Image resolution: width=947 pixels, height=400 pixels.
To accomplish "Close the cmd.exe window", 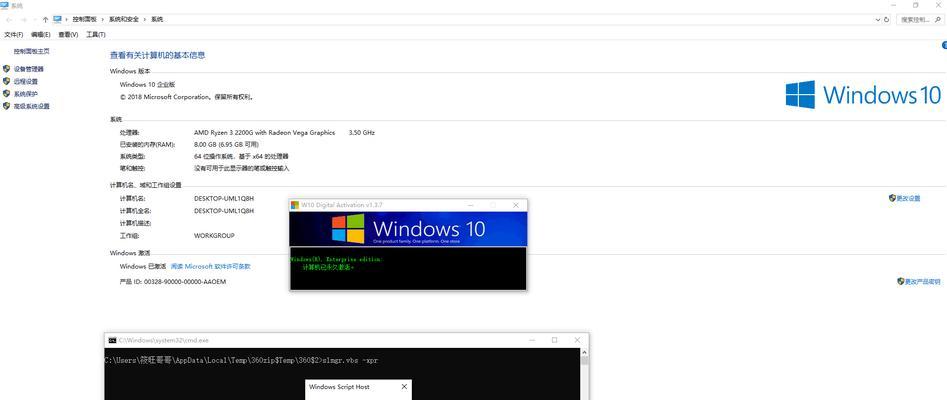I will point(578,340).
